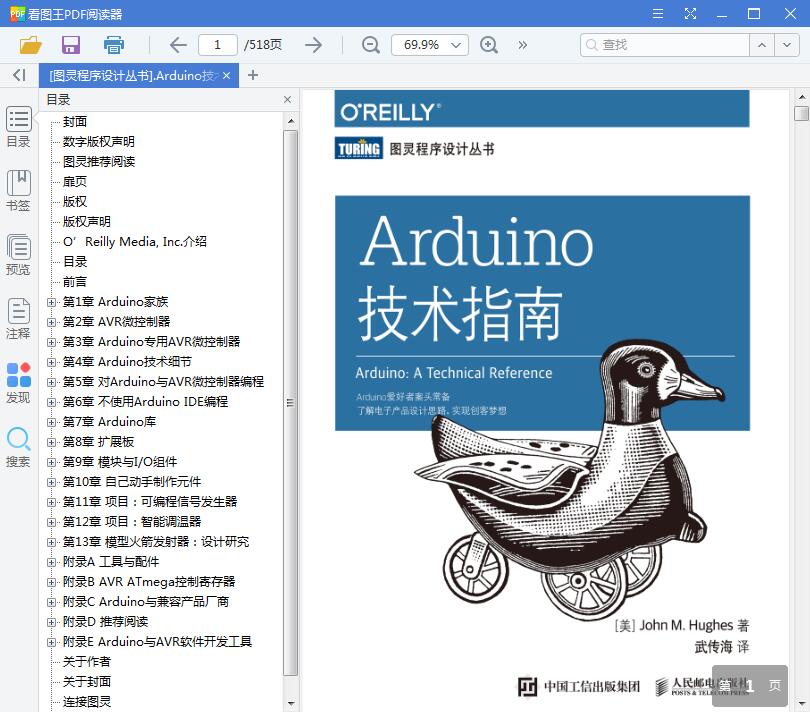Screen dimensions: 810x712
Task: Open the 目录 outline panel in the sidebar
Action: [x=19, y=127]
